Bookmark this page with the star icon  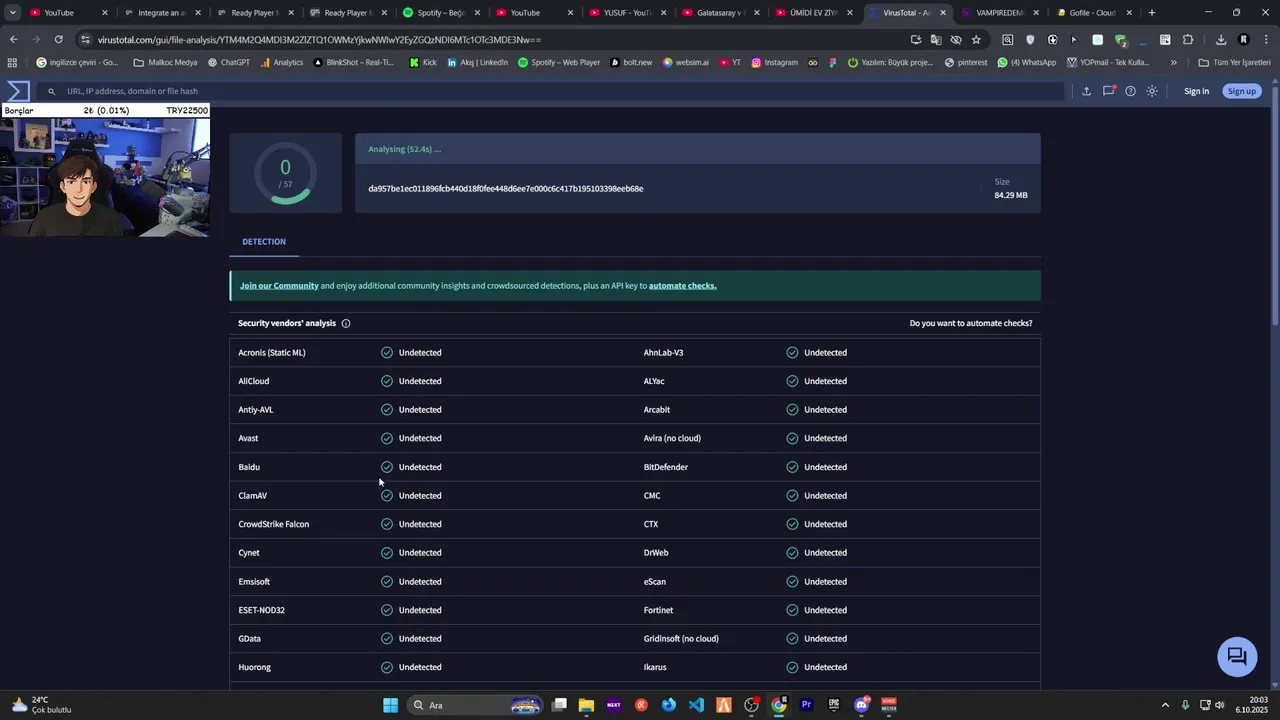tap(976, 39)
